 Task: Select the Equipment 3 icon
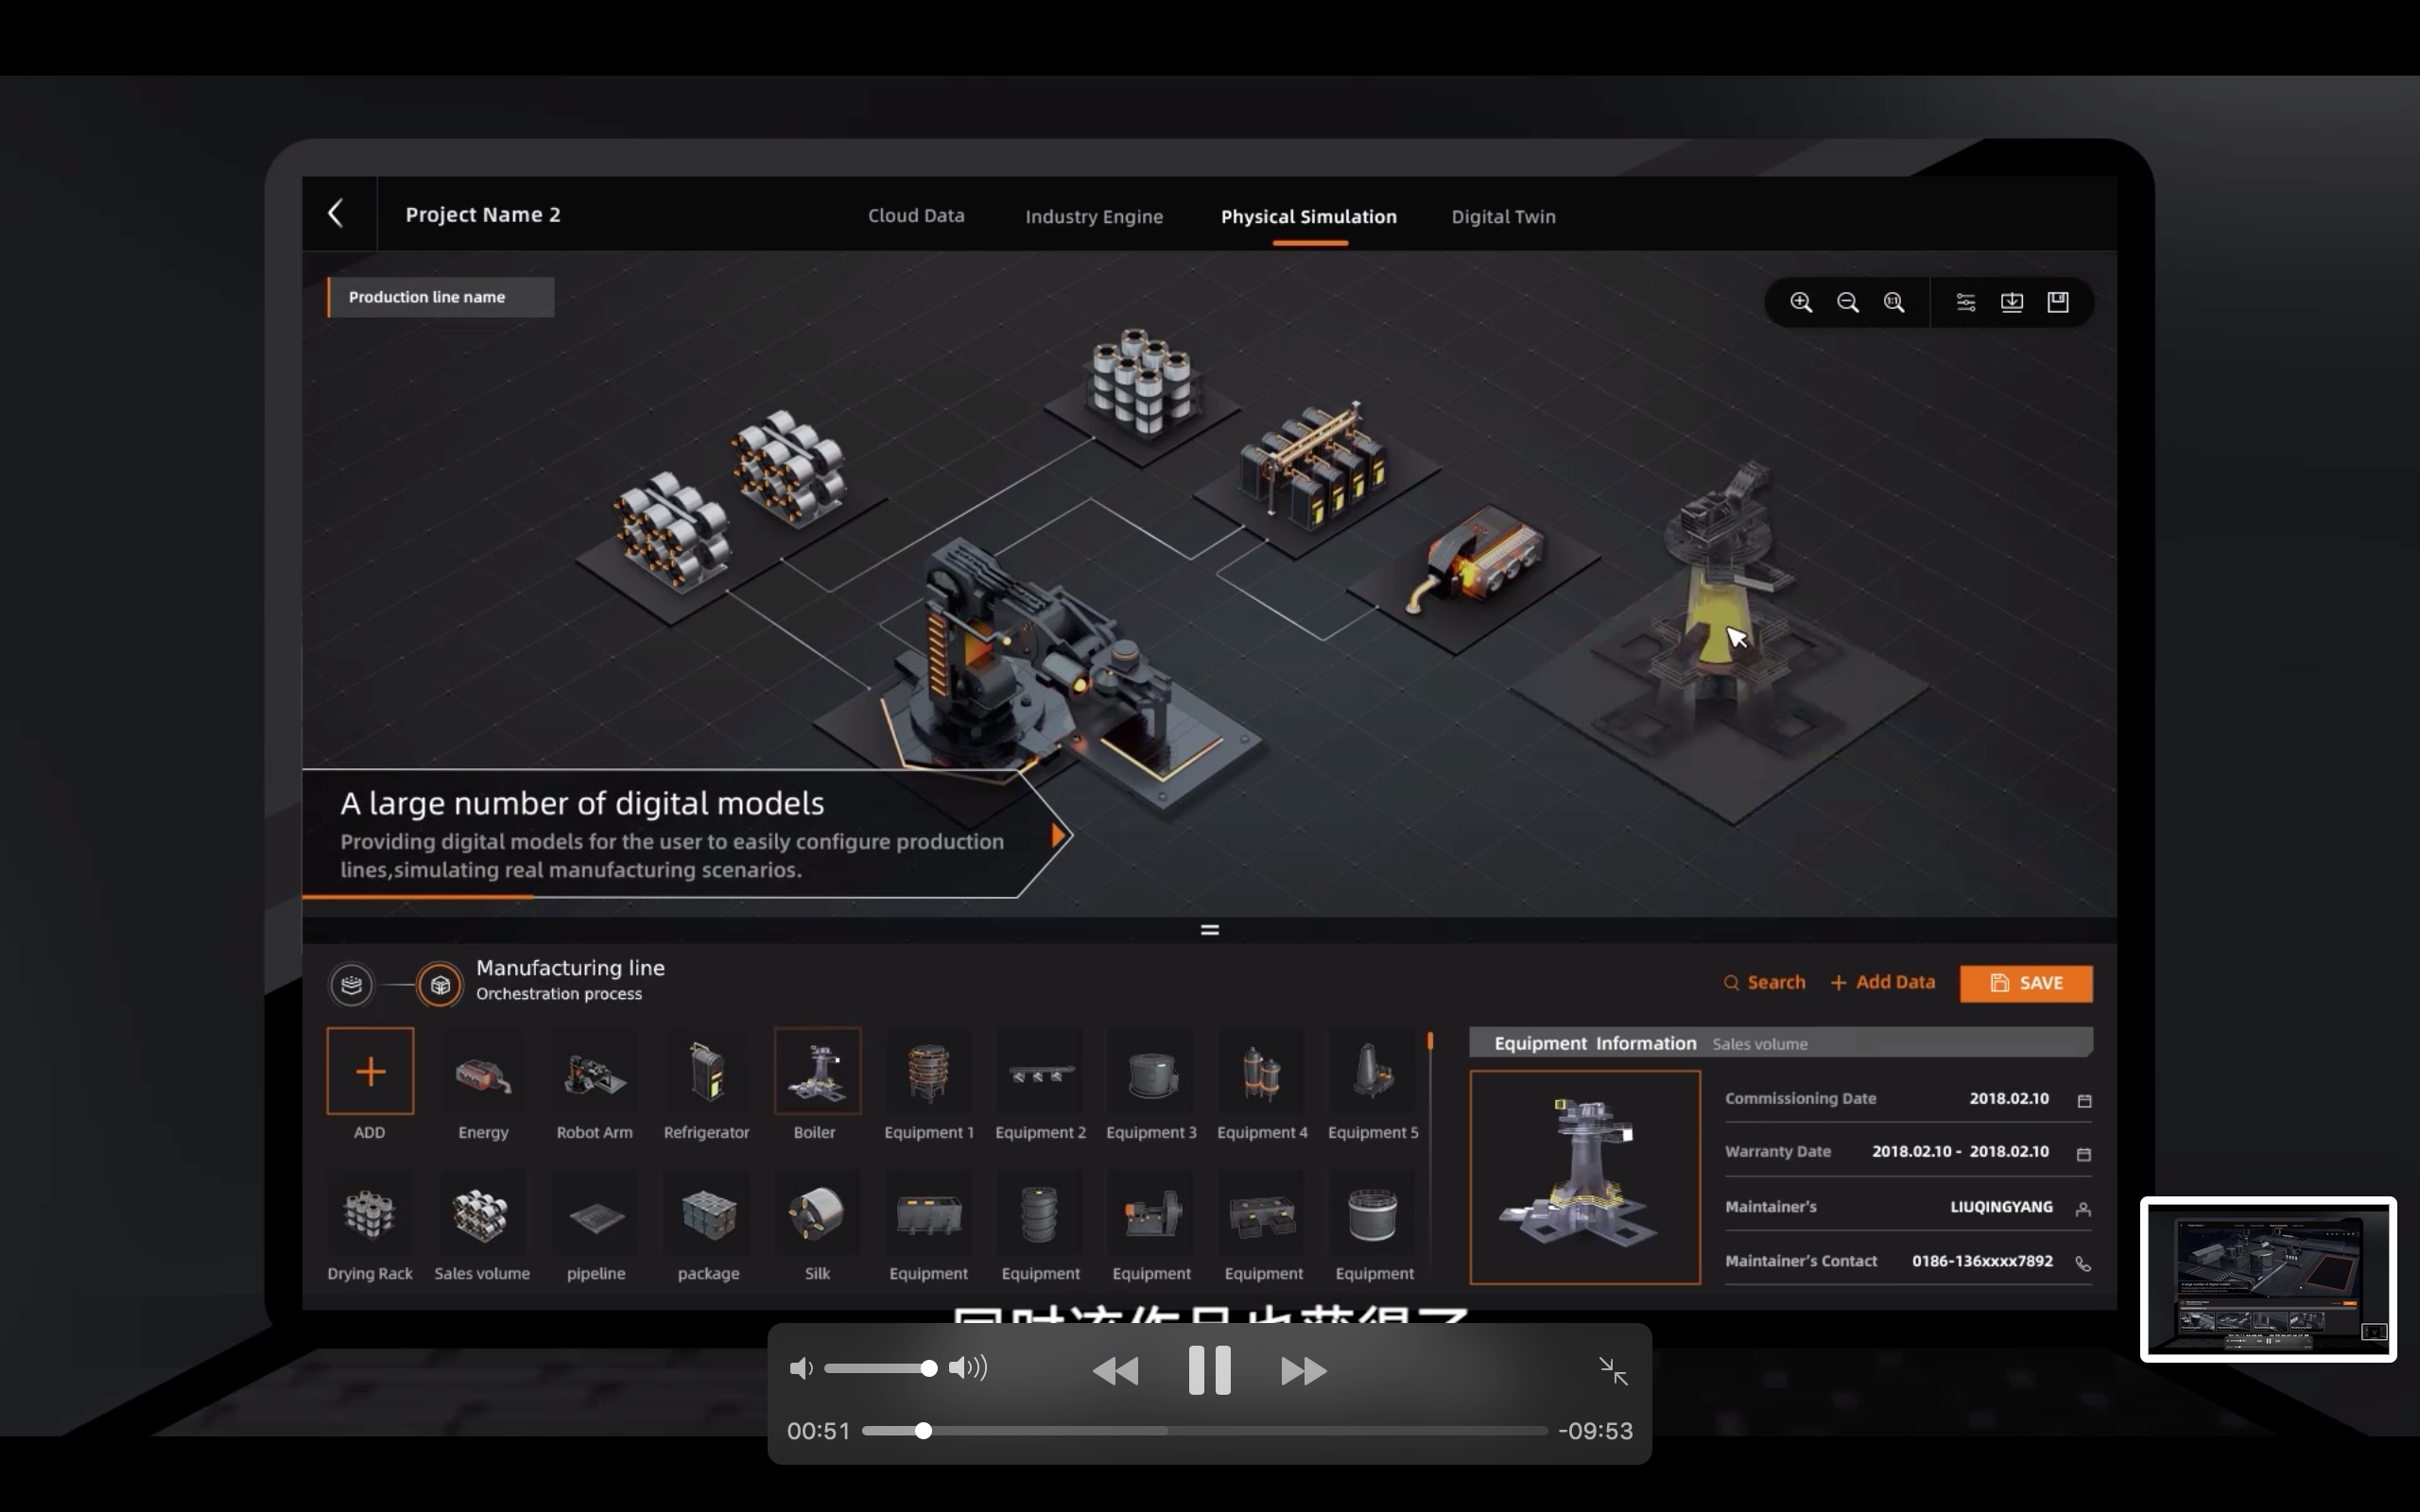coord(1152,1072)
